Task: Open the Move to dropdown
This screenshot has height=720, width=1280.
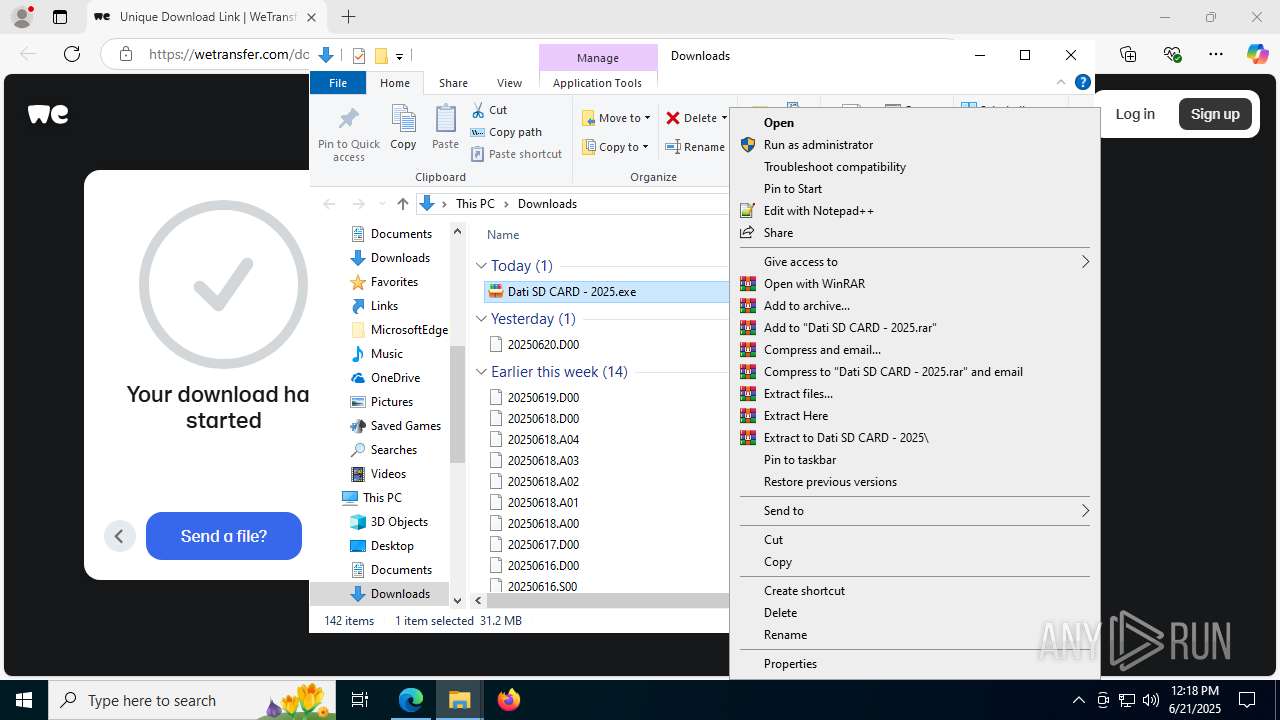Action: tap(616, 118)
